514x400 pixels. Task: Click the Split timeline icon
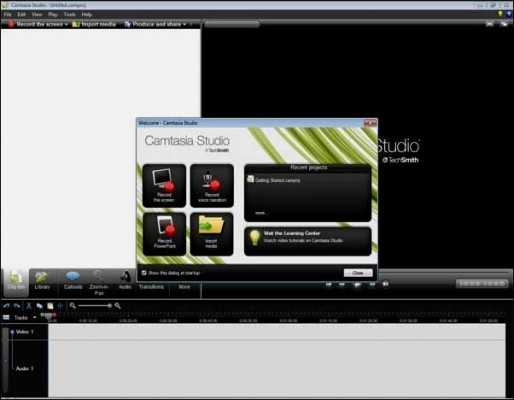point(60,306)
